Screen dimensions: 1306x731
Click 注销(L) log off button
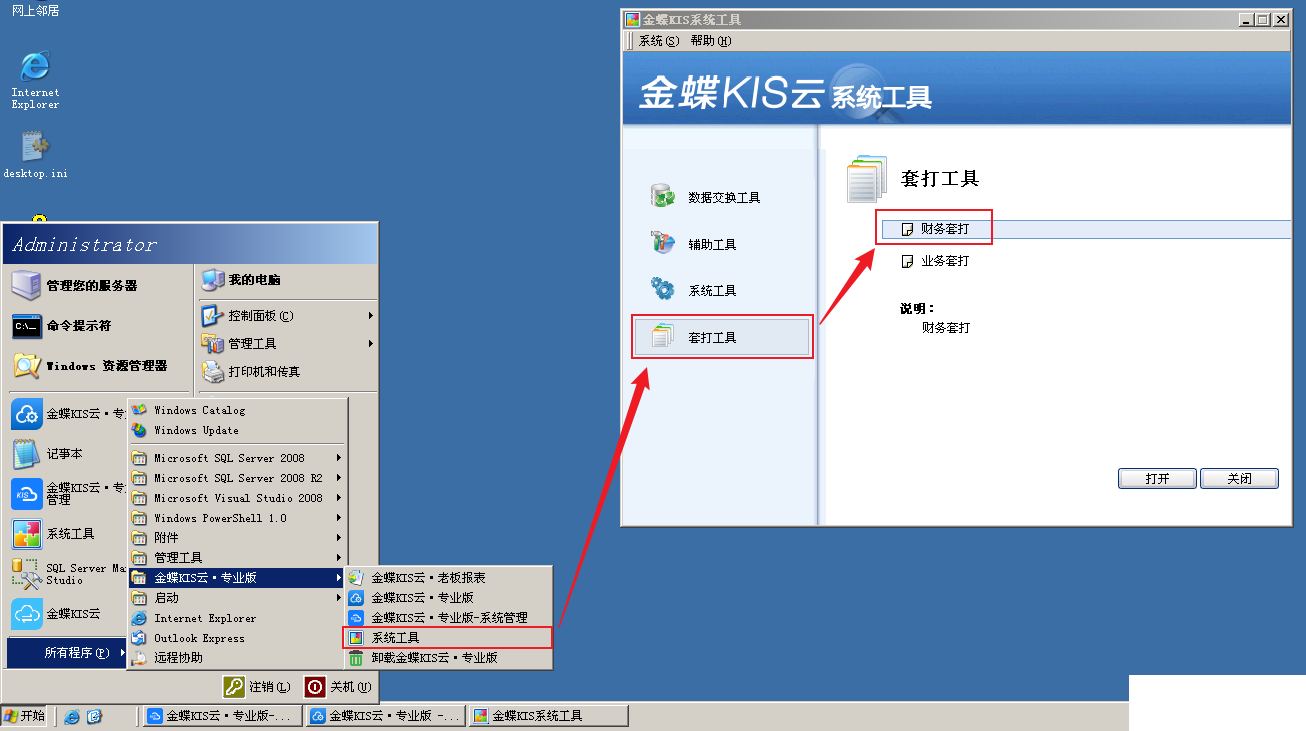[258, 687]
